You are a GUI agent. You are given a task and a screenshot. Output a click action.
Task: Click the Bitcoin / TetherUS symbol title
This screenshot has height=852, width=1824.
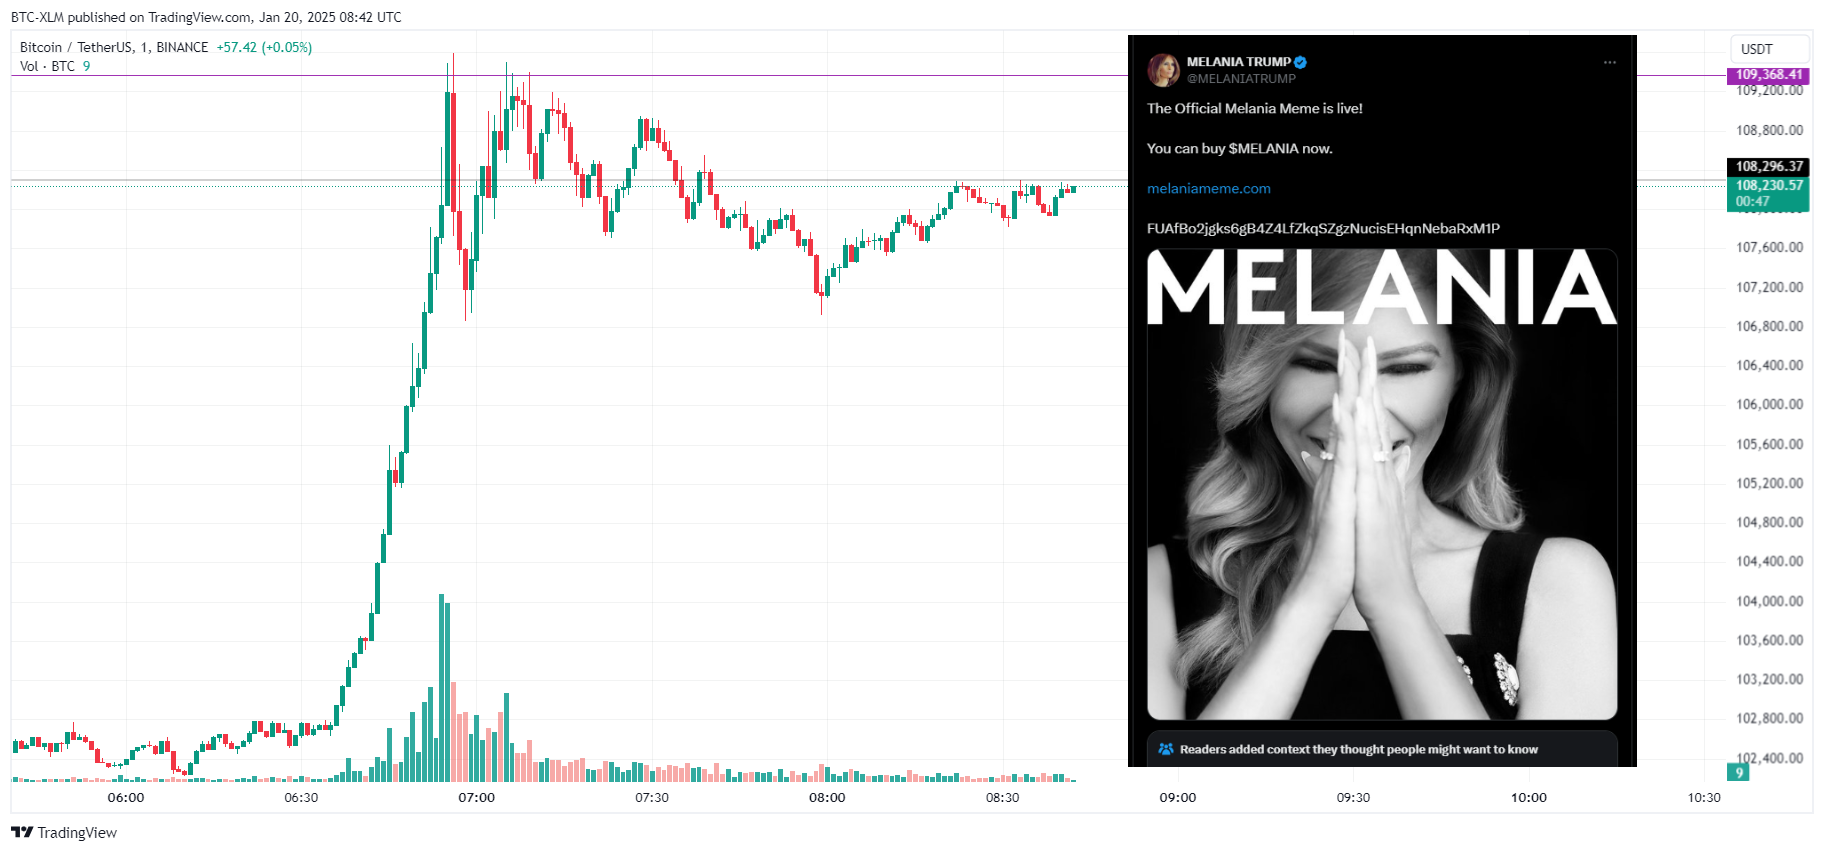point(114,47)
